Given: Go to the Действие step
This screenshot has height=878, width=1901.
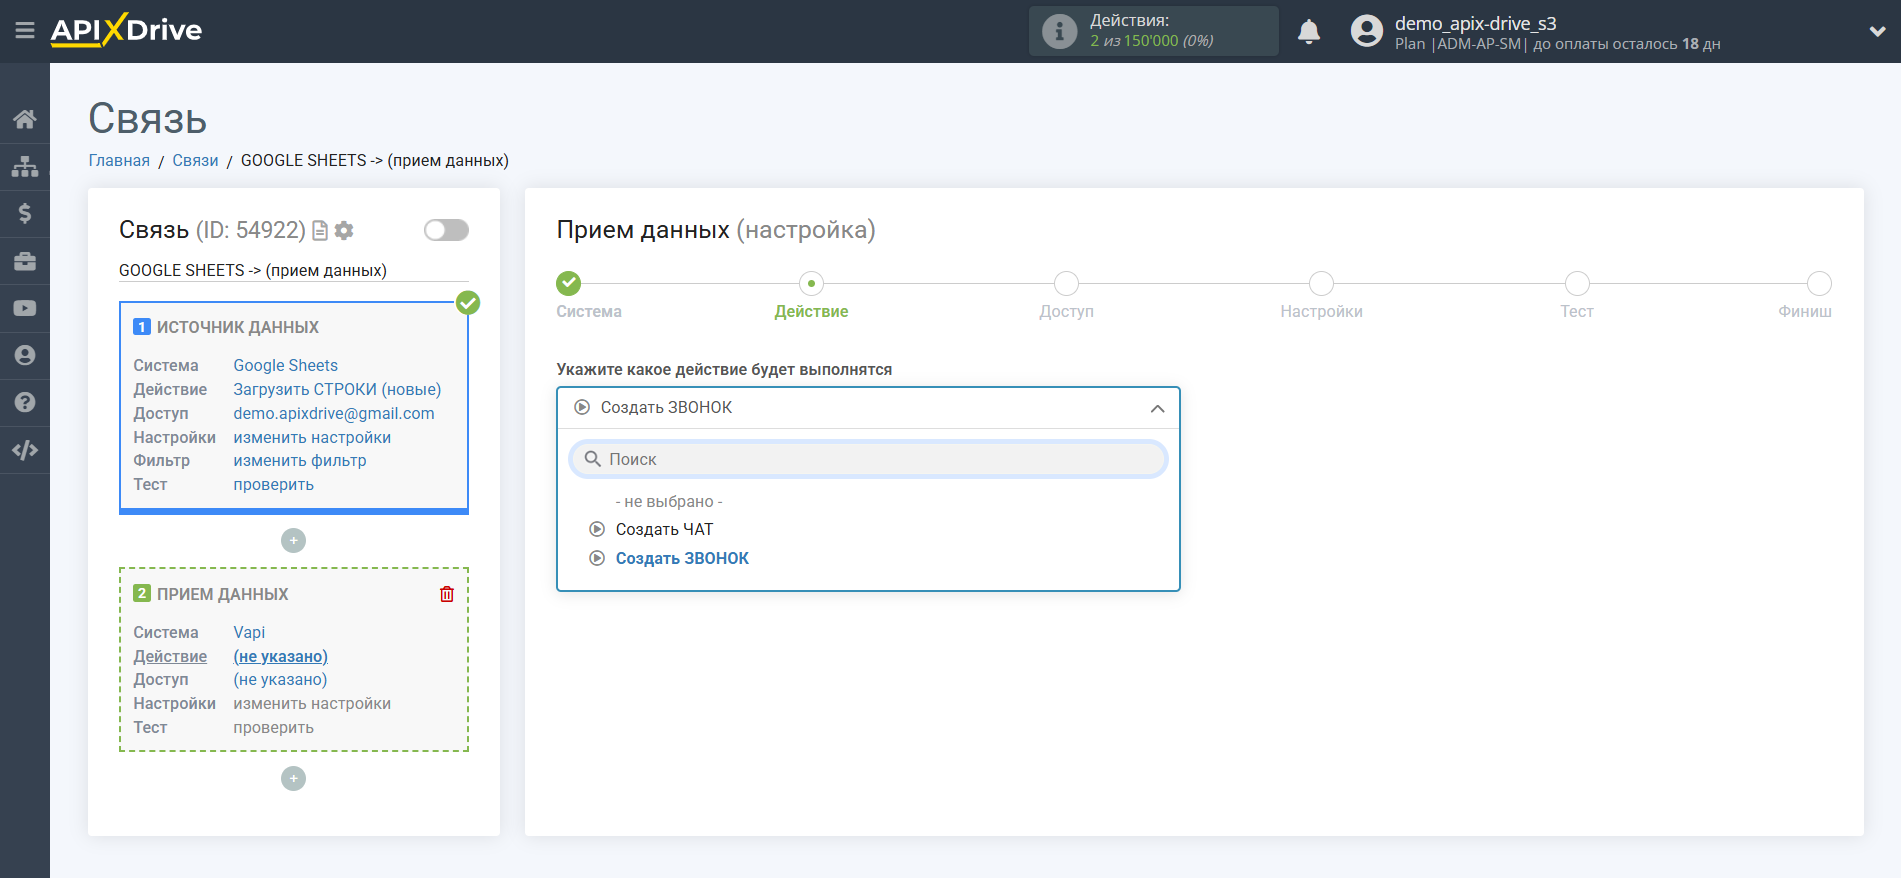Looking at the screenshot, I should coord(811,284).
